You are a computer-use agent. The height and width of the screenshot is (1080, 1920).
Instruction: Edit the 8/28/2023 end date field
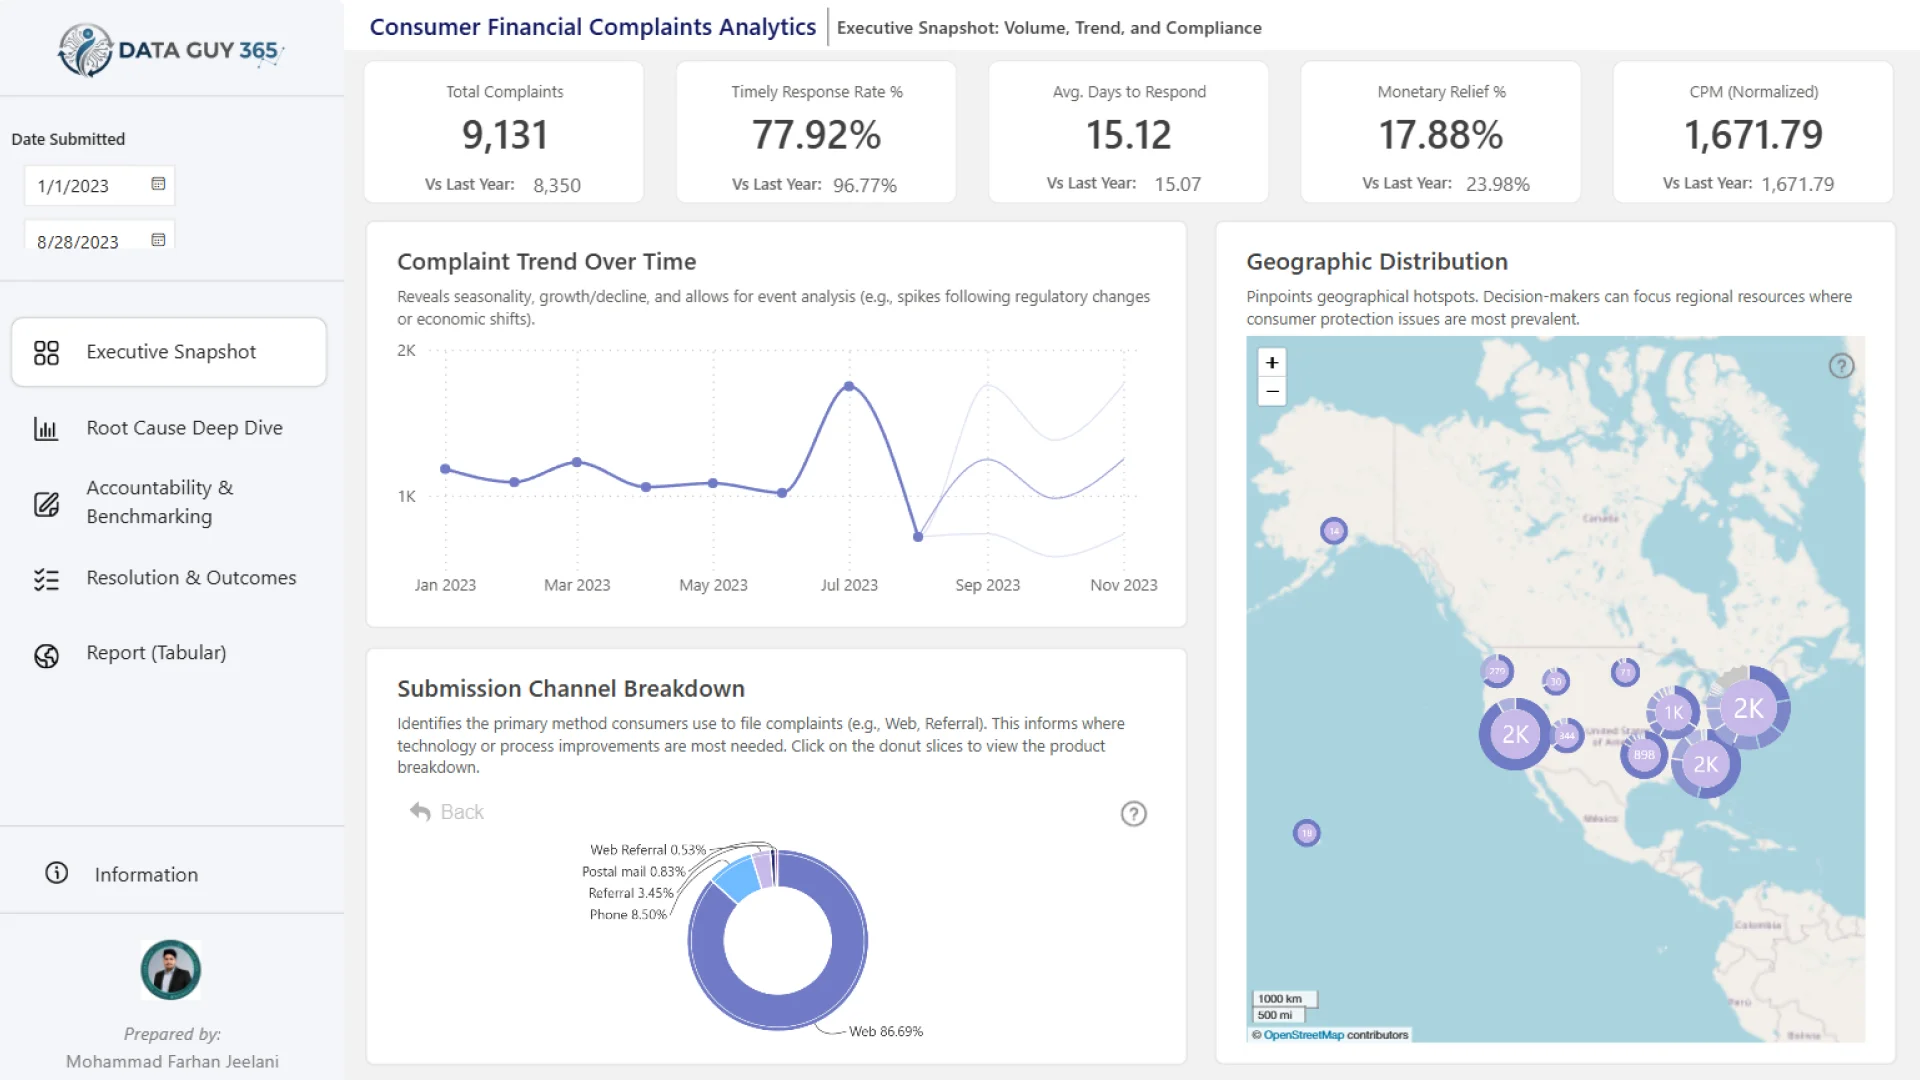pos(85,242)
